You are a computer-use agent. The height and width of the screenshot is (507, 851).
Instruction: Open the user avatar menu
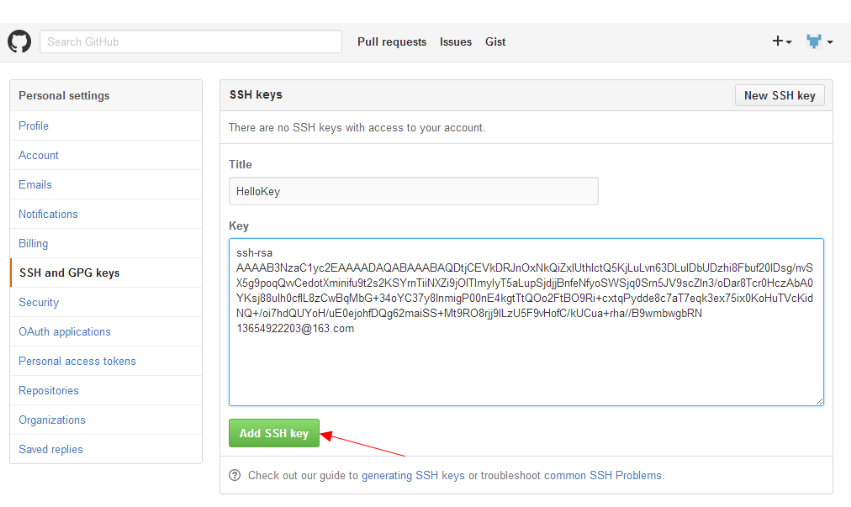(x=819, y=41)
